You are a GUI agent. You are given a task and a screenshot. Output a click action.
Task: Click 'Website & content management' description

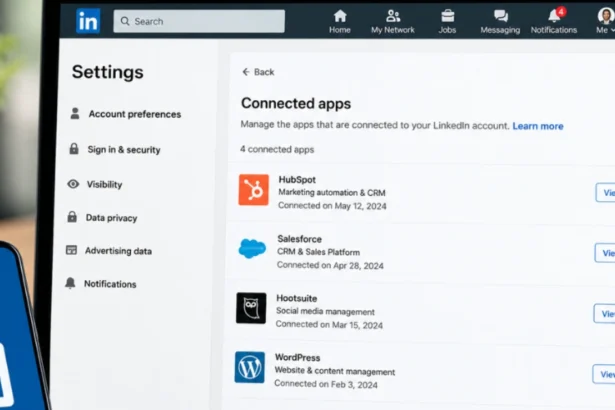[x=335, y=371]
